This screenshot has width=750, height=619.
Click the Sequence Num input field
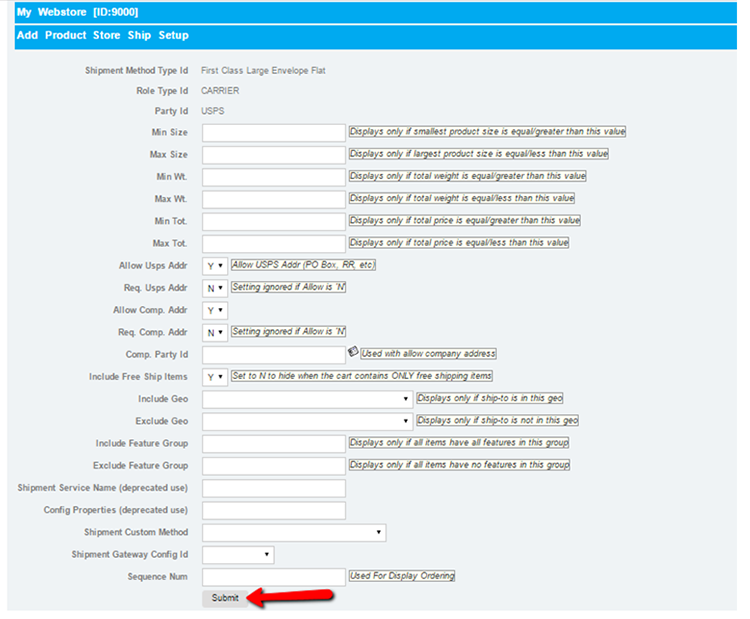coord(274,577)
